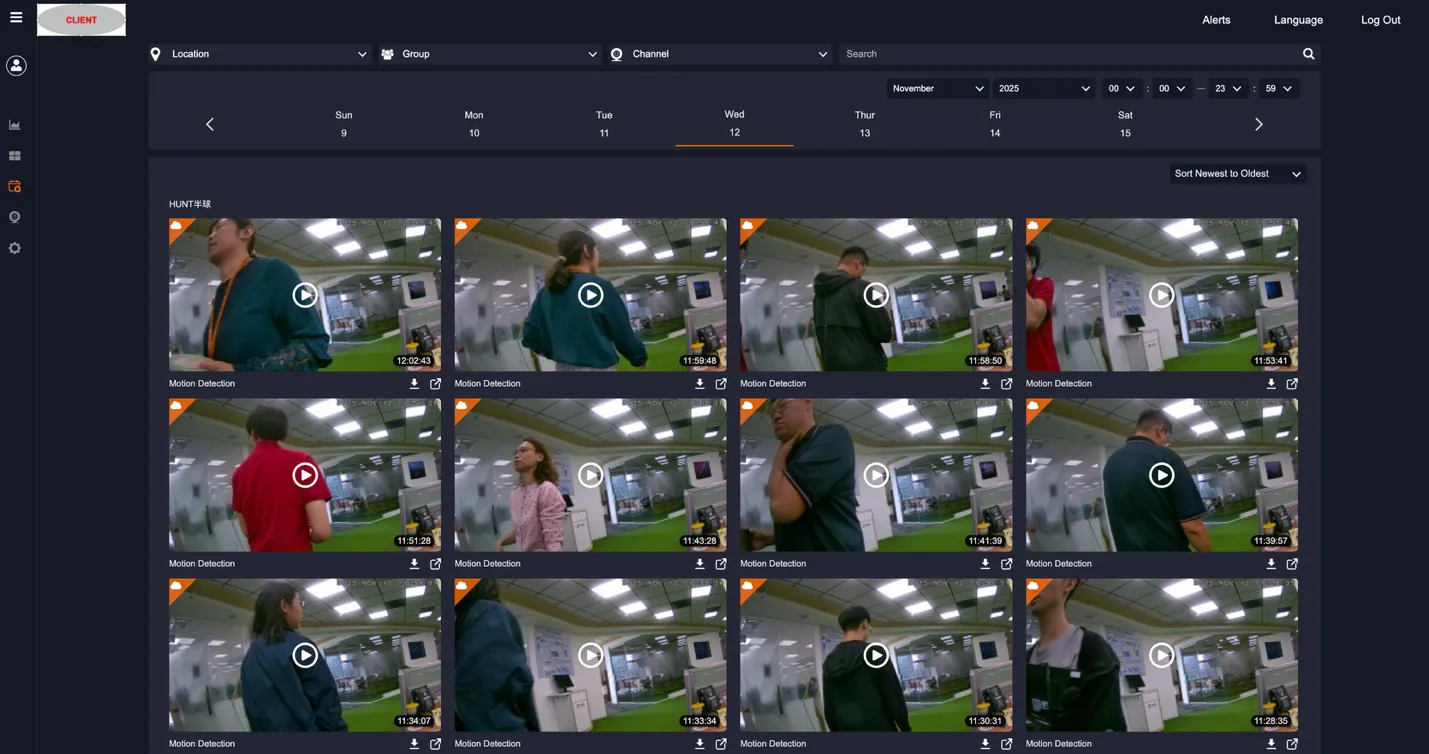1429x754 pixels.
Task: Open the analytics chart view in the sidebar
Action: (x=14, y=124)
